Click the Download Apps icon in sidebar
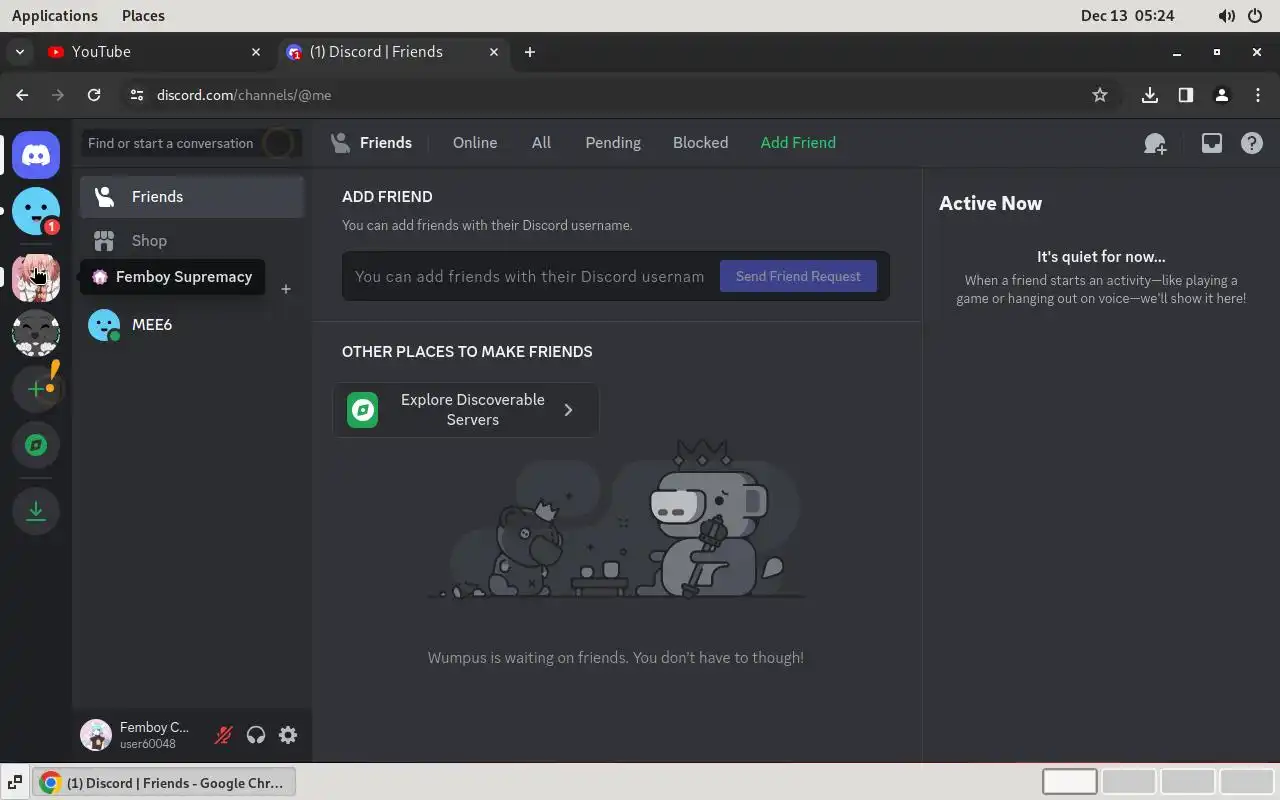Image resolution: width=1280 pixels, height=800 pixels. 36,511
